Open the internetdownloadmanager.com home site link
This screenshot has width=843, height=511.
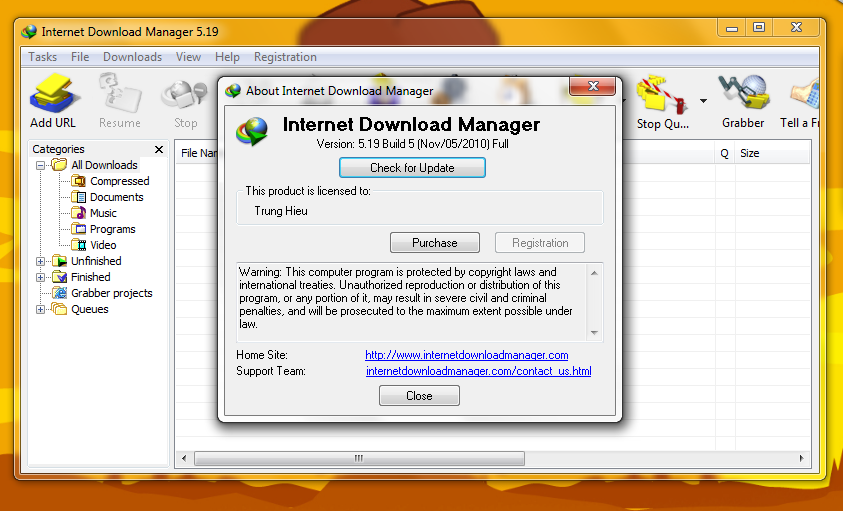(467, 355)
